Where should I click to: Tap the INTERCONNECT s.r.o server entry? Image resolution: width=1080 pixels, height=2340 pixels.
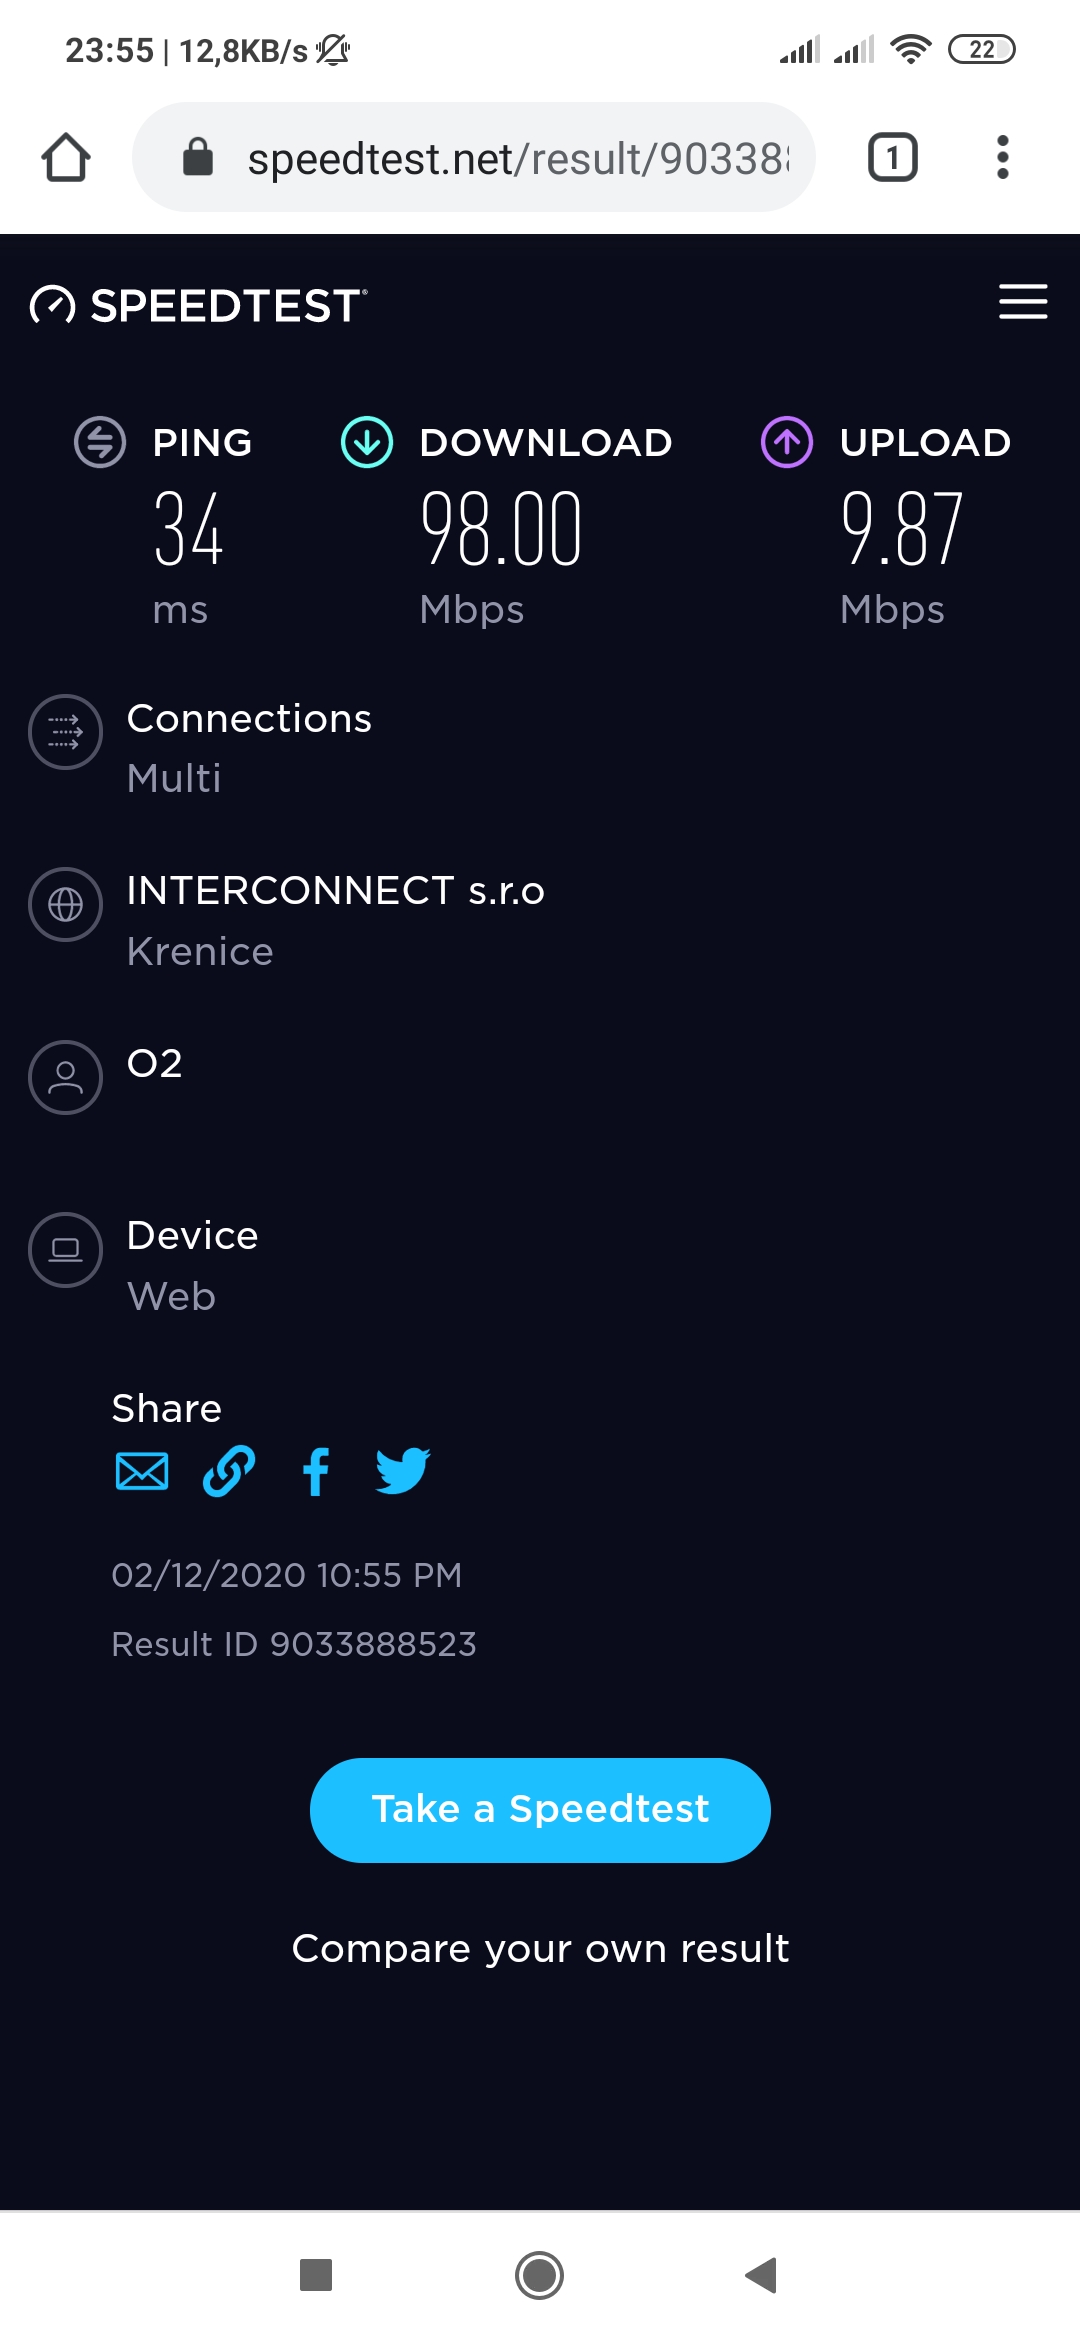[335, 891]
